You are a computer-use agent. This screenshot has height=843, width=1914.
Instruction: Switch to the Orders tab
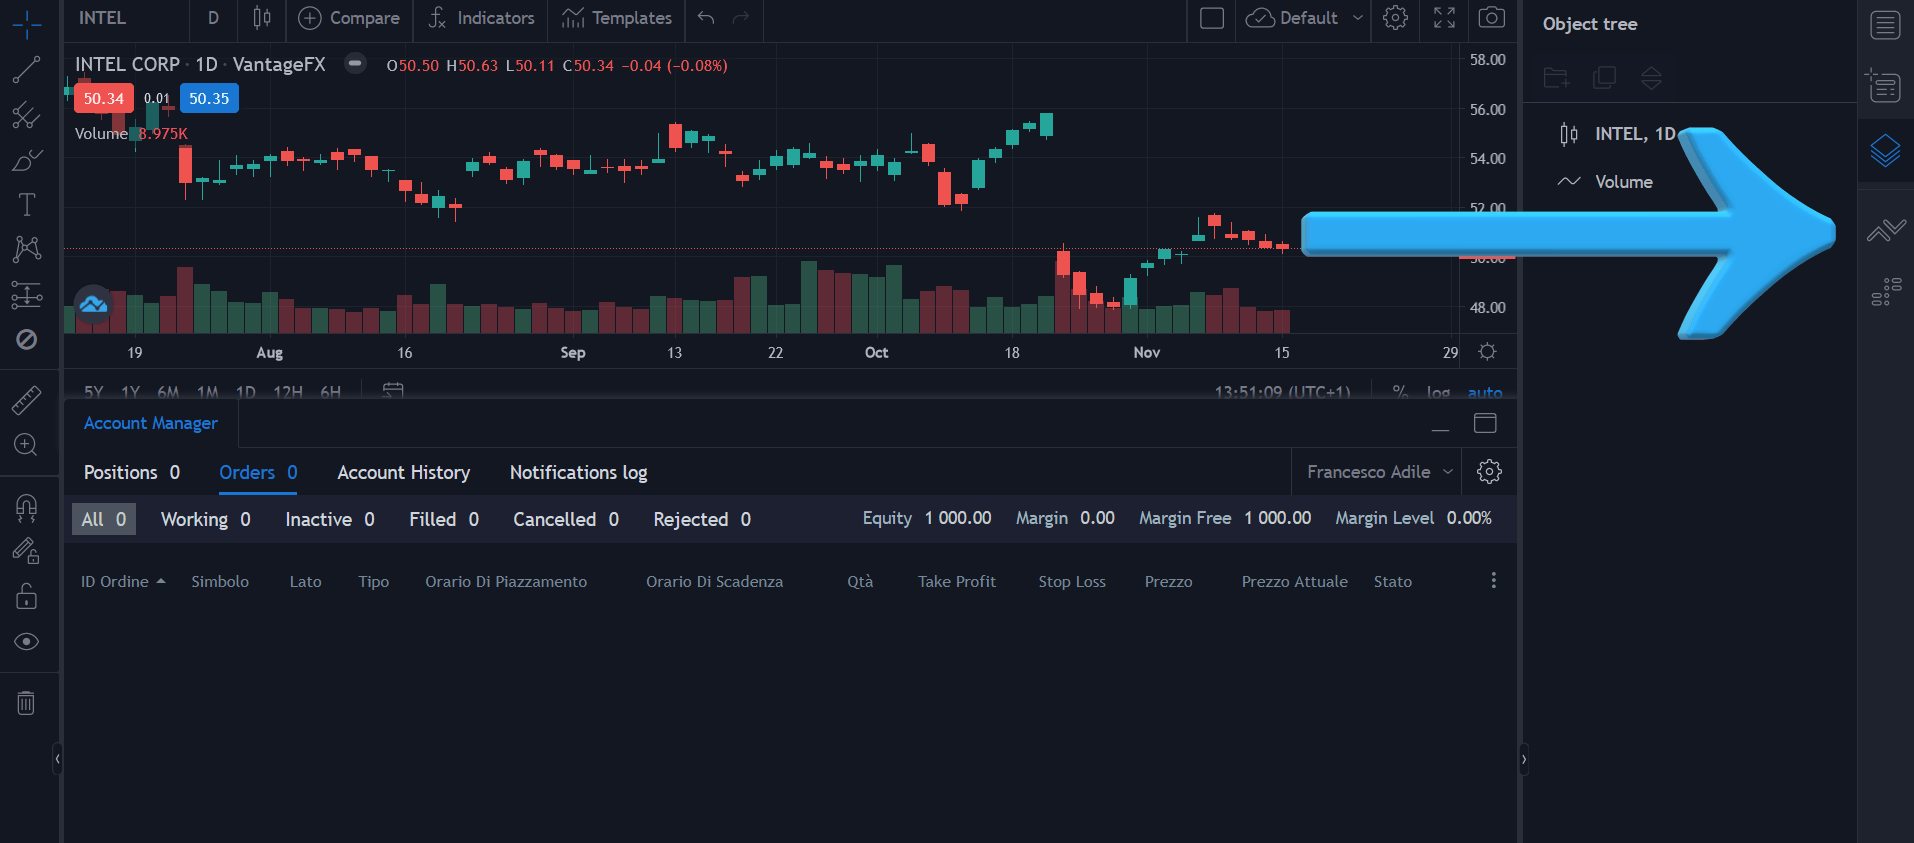click(x=258, y=472)
